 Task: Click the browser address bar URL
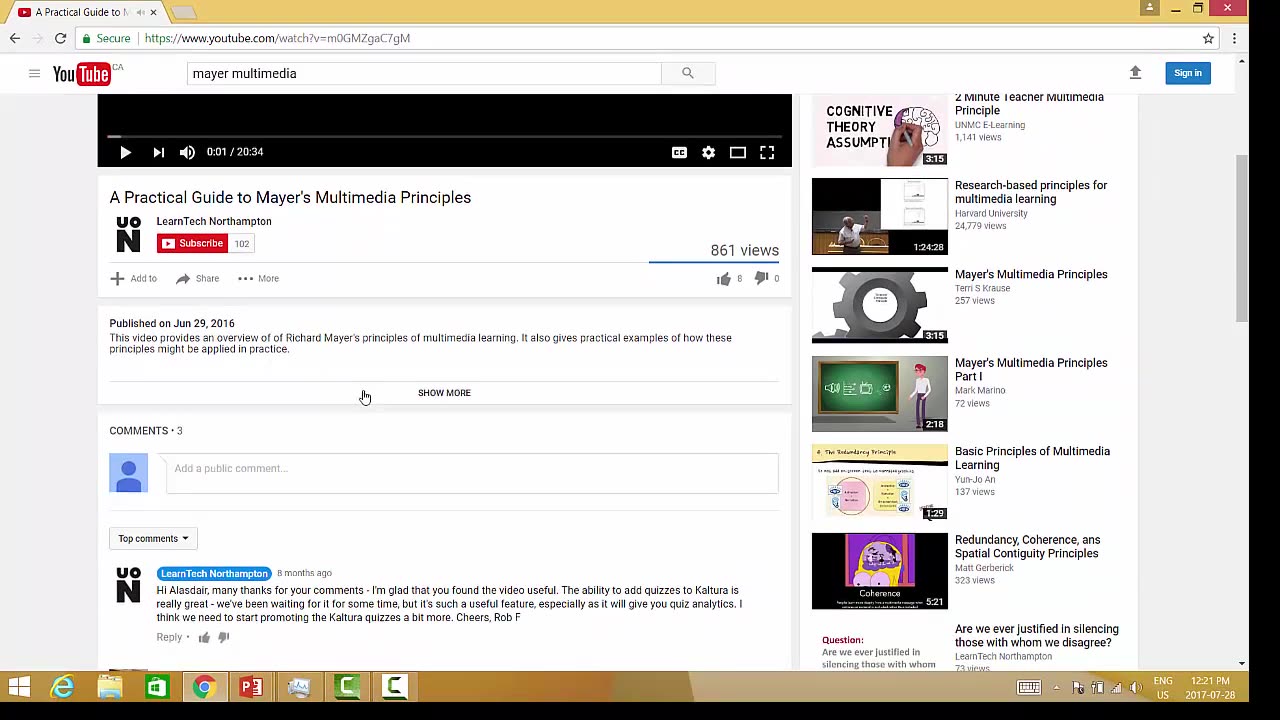pos(277,38)
